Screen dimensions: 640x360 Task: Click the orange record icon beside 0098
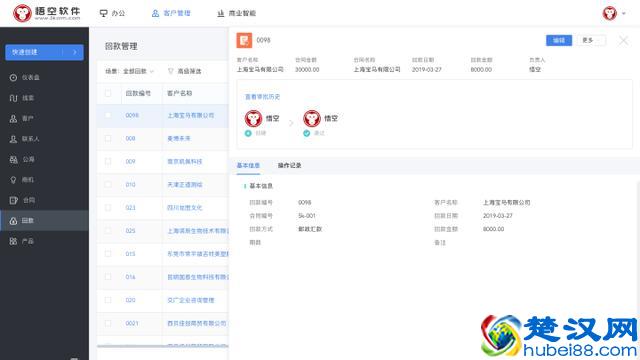[x=244, y=40]
